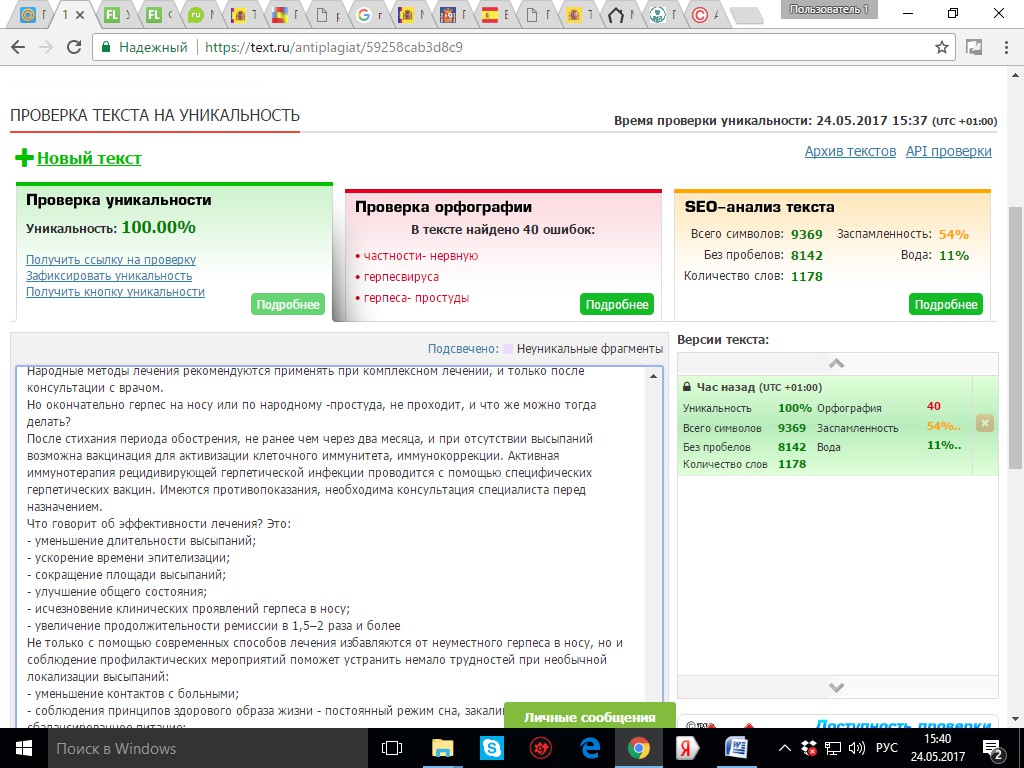Screen dimensions: 1024x768
Task: Click the Новый текст link
Action: click(89, 158)
